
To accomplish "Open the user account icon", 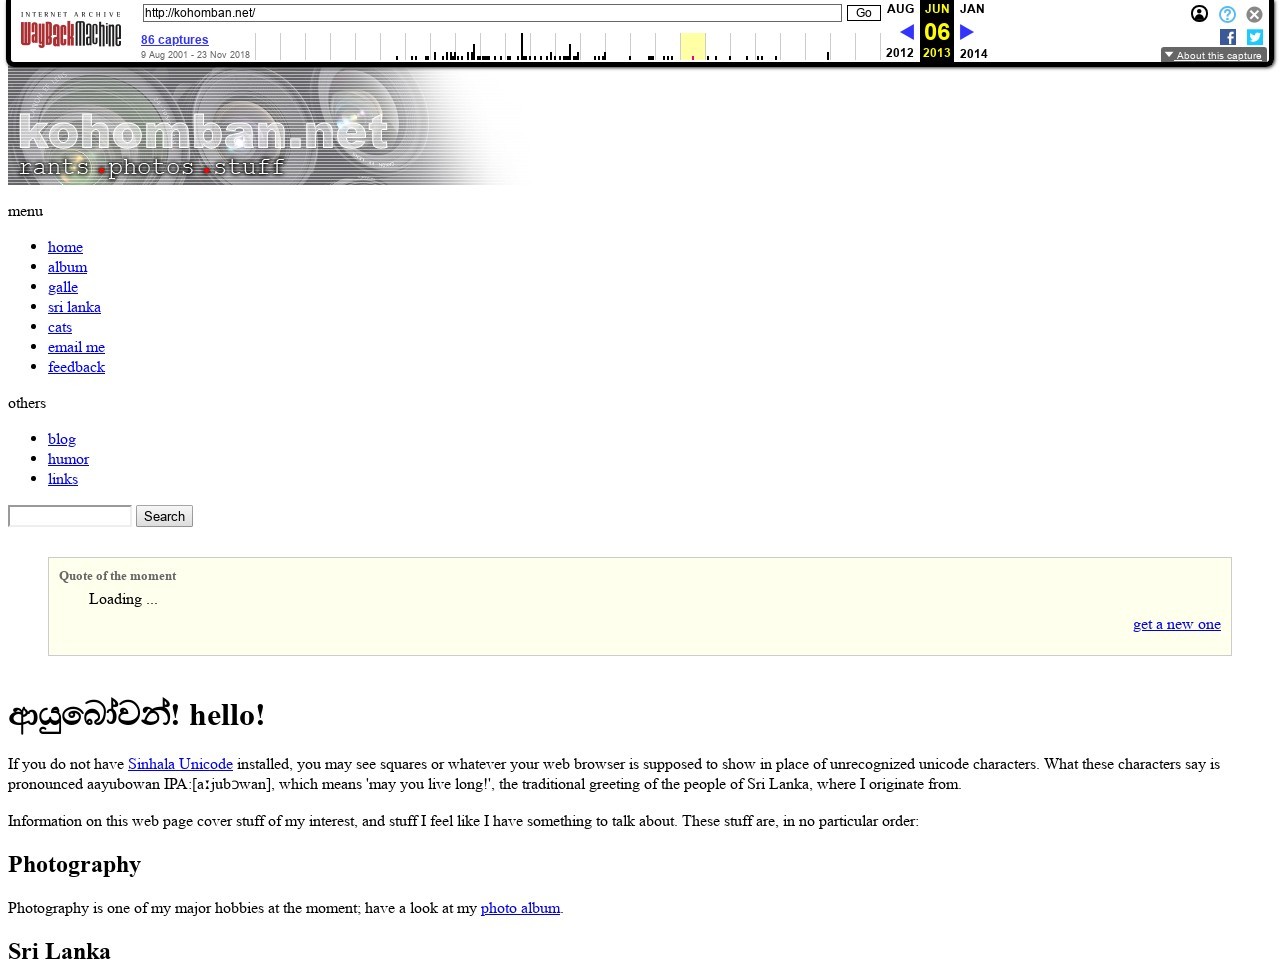I will 1199,14.
